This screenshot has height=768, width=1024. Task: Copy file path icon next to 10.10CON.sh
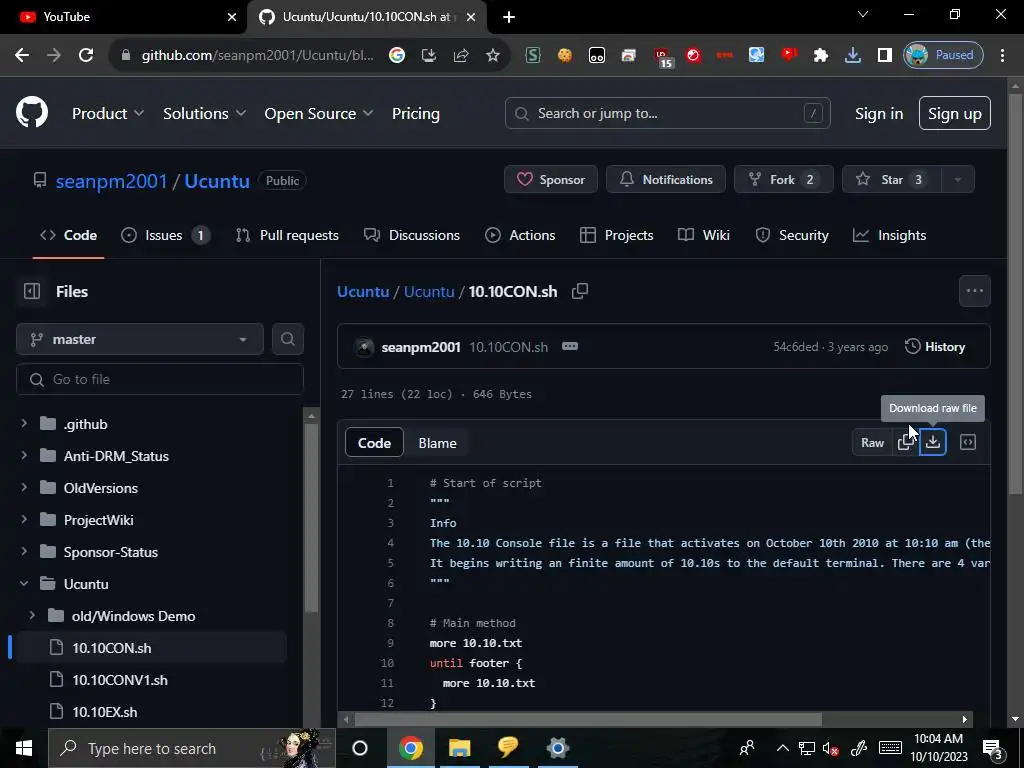click(x=580, y=291)
